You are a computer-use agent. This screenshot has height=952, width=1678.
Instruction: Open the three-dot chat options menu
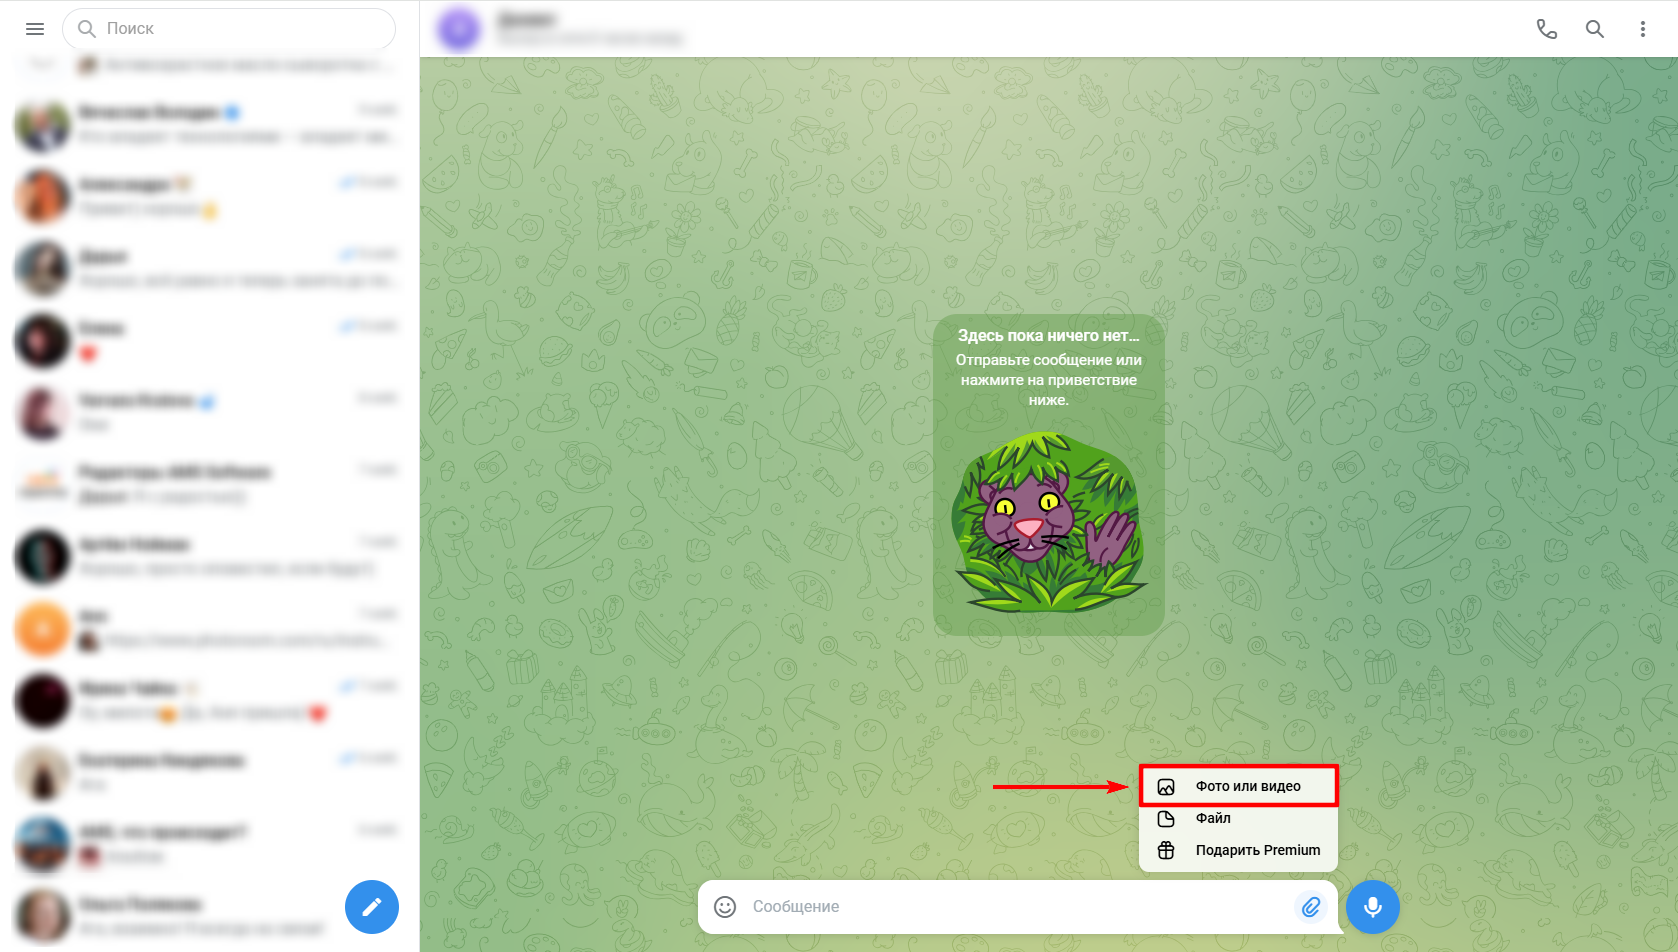(1642, 29)
